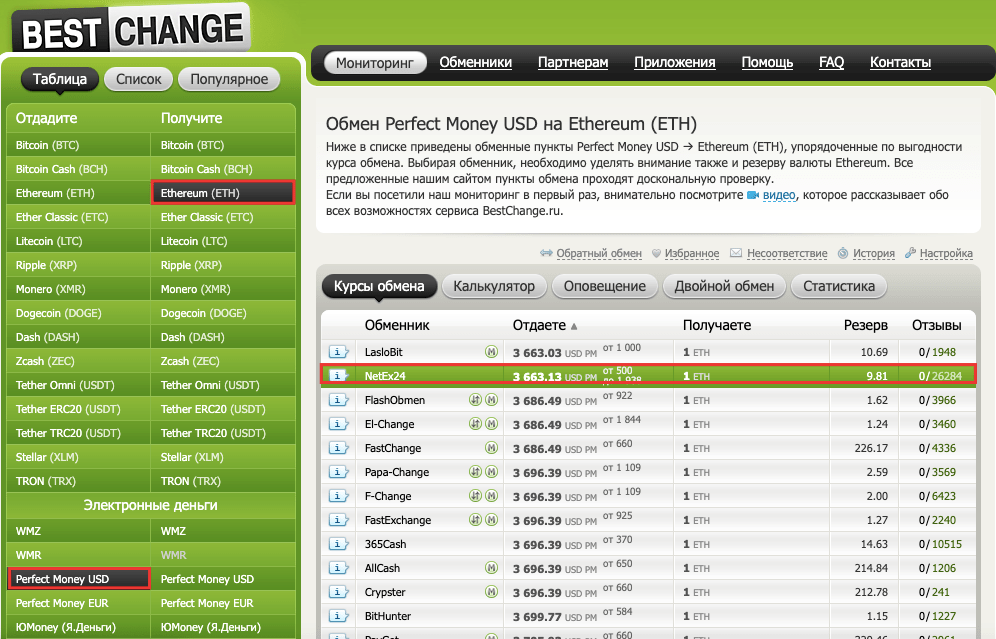Click the video camera icon before видео
This screenshot has width=996, height=639.
[754, 195]
